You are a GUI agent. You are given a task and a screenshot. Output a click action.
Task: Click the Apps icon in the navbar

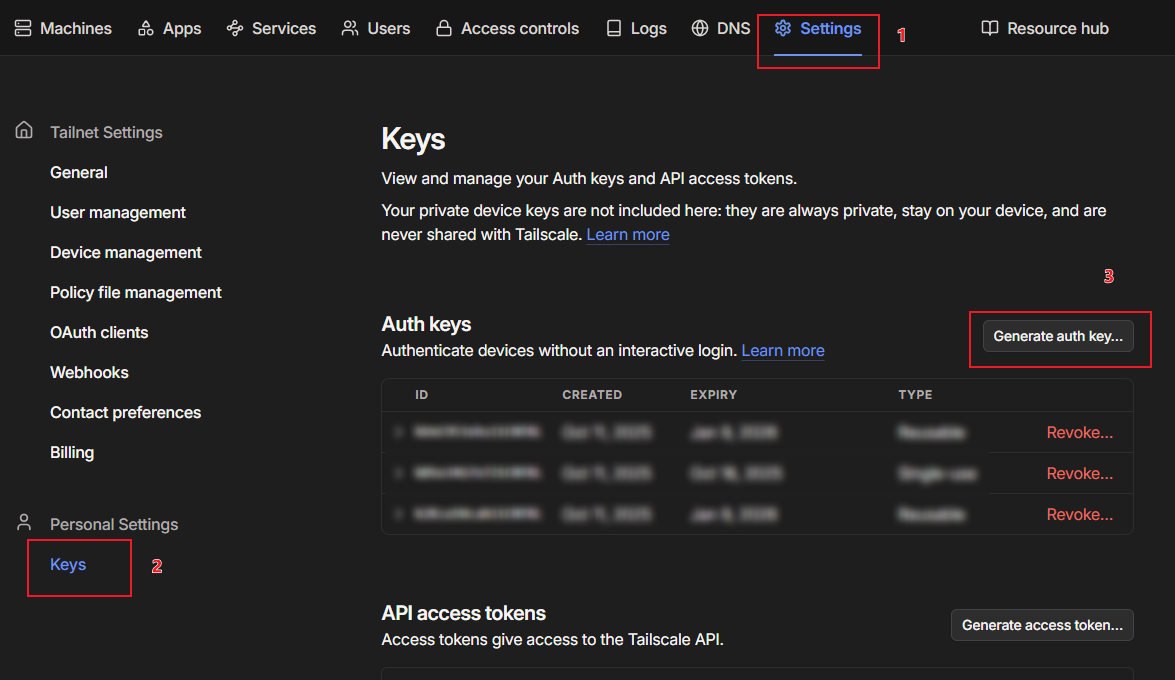(x=146, y=28)
